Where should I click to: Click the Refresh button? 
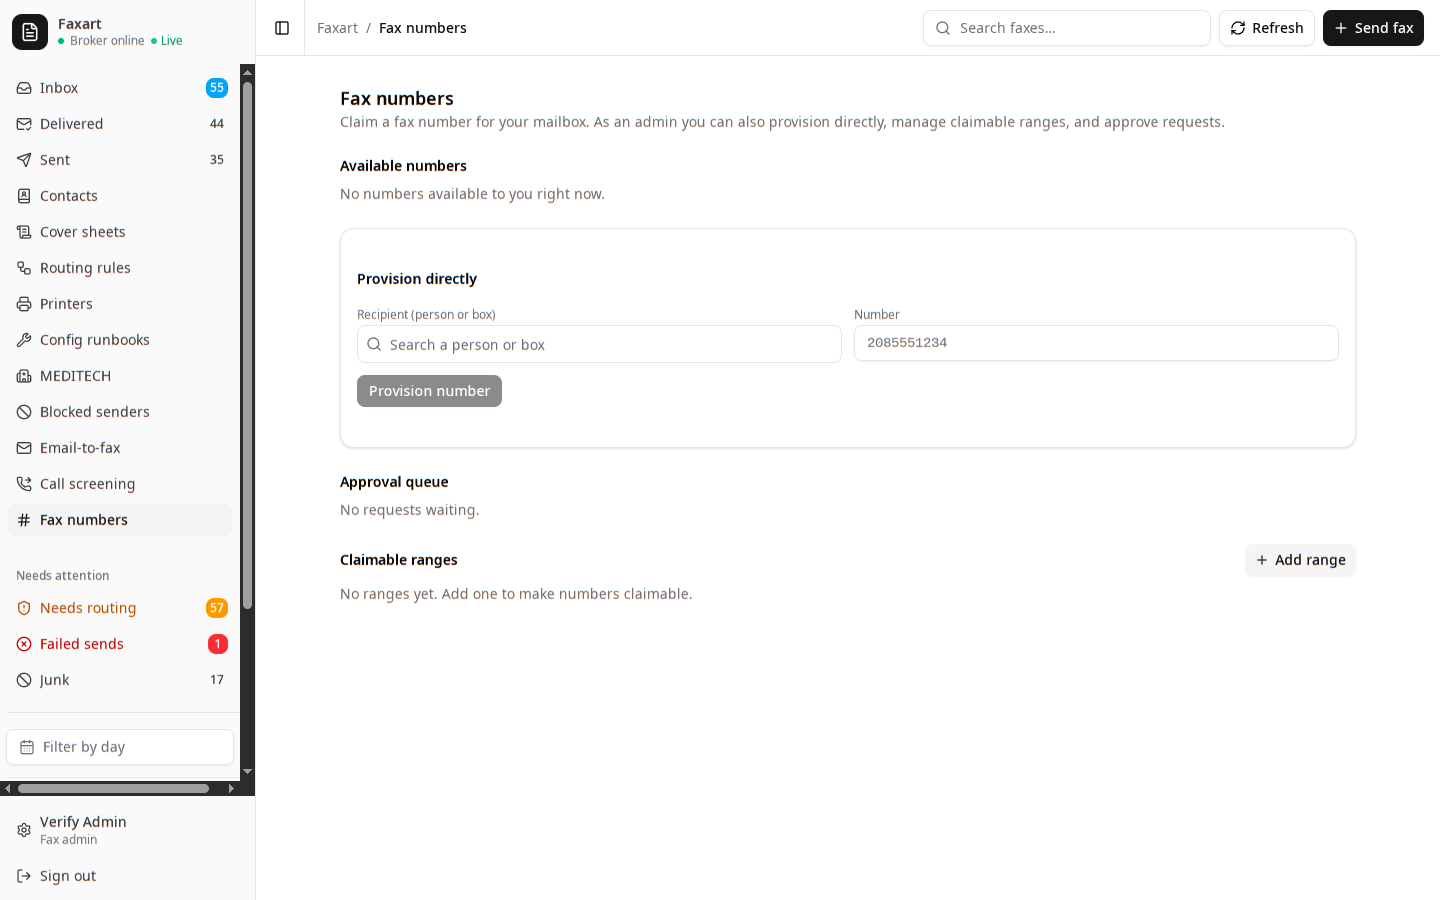click(x=1267, y=28)
